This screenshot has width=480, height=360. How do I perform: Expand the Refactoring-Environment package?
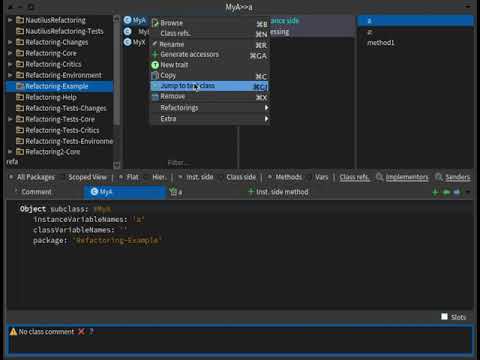point(10,75)
